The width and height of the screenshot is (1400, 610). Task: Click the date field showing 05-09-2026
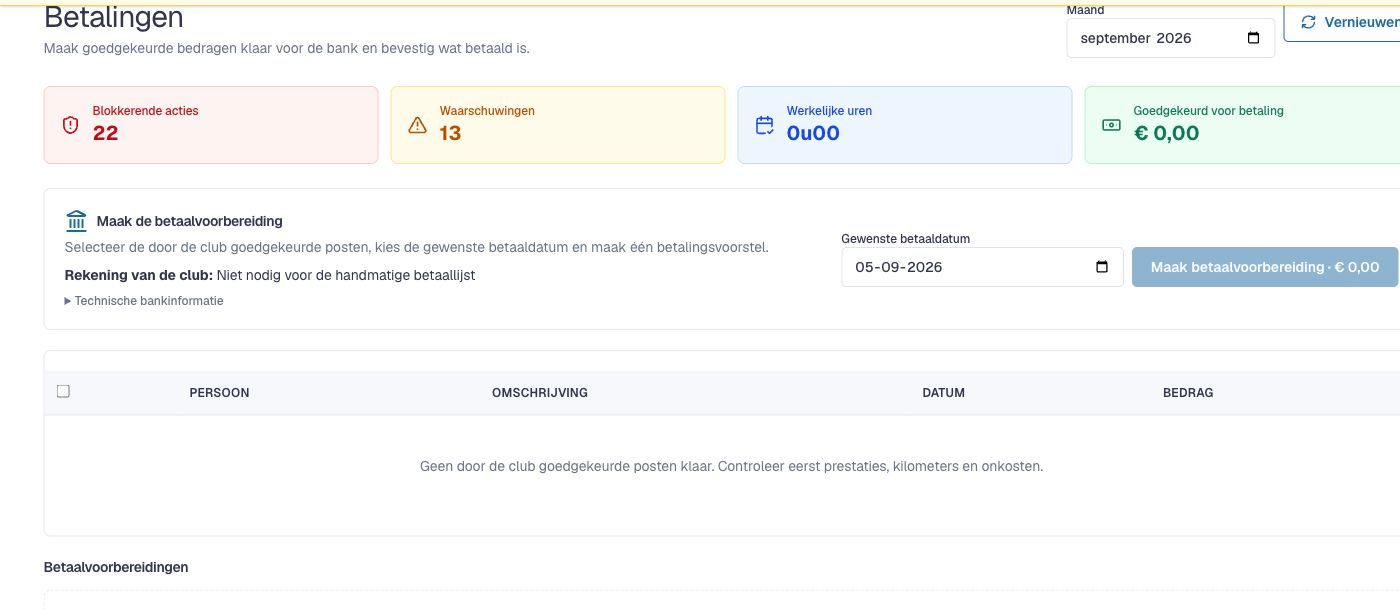(x=981, y=267)
